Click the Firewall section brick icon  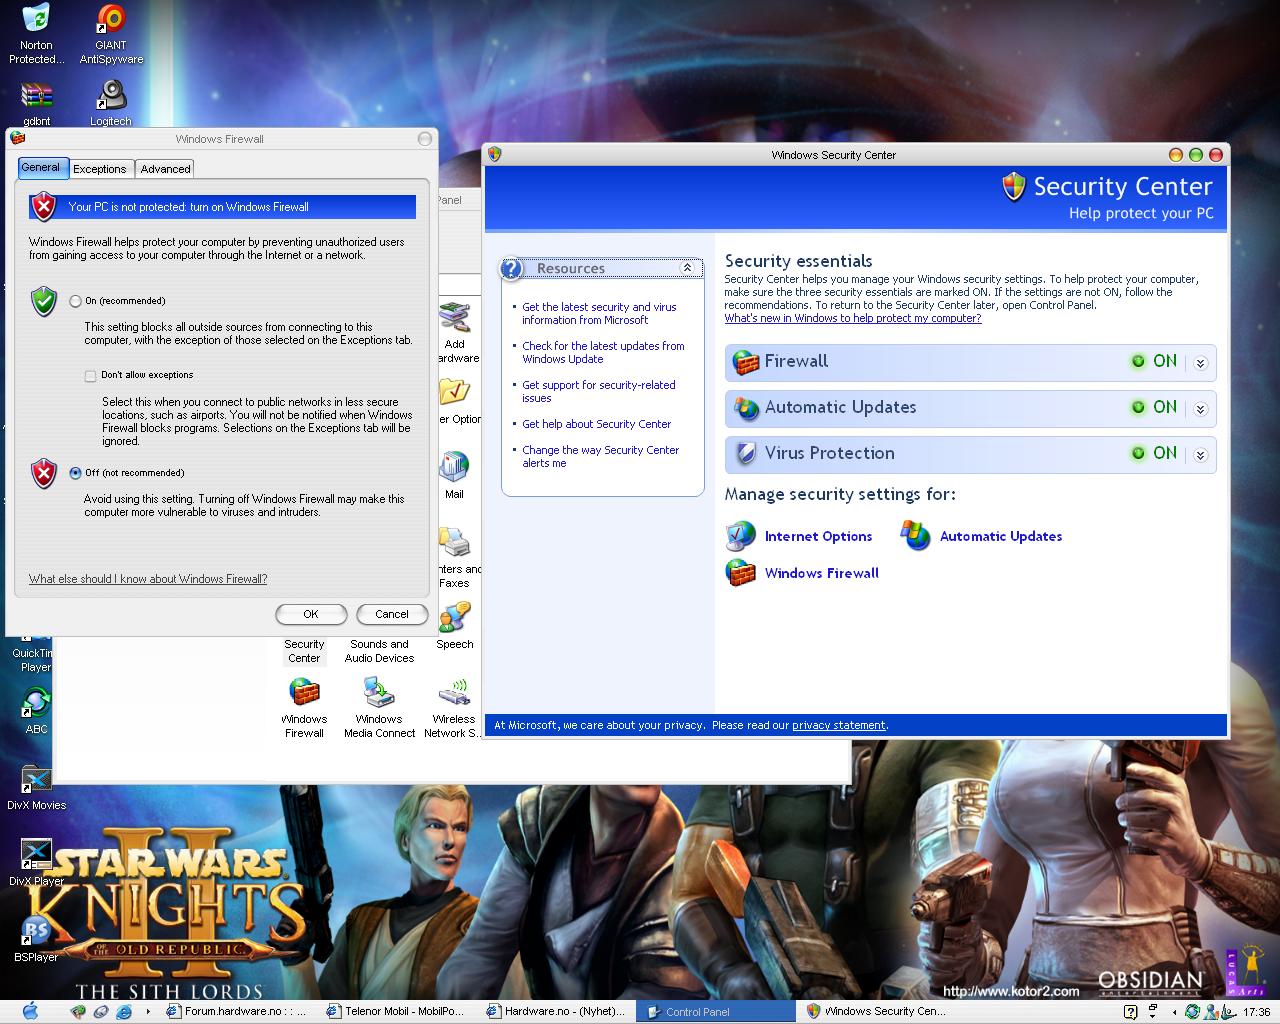[746, 362]
